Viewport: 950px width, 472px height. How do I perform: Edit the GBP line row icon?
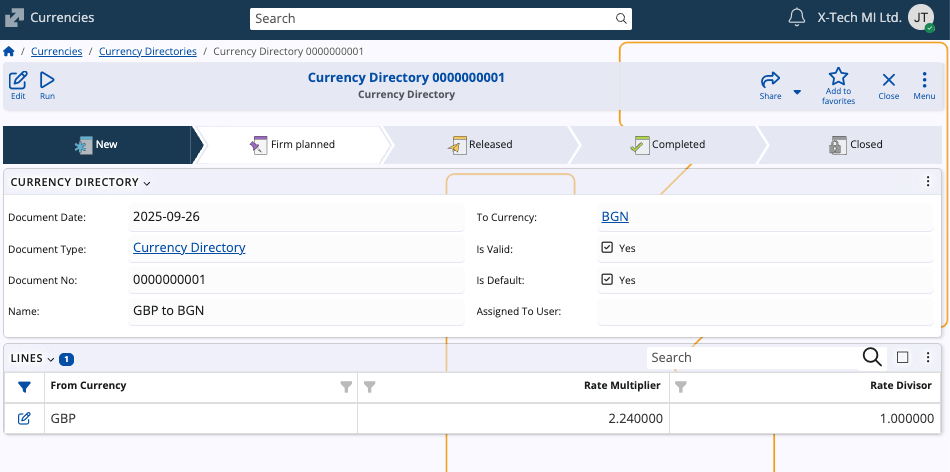[x=24, y=418]
